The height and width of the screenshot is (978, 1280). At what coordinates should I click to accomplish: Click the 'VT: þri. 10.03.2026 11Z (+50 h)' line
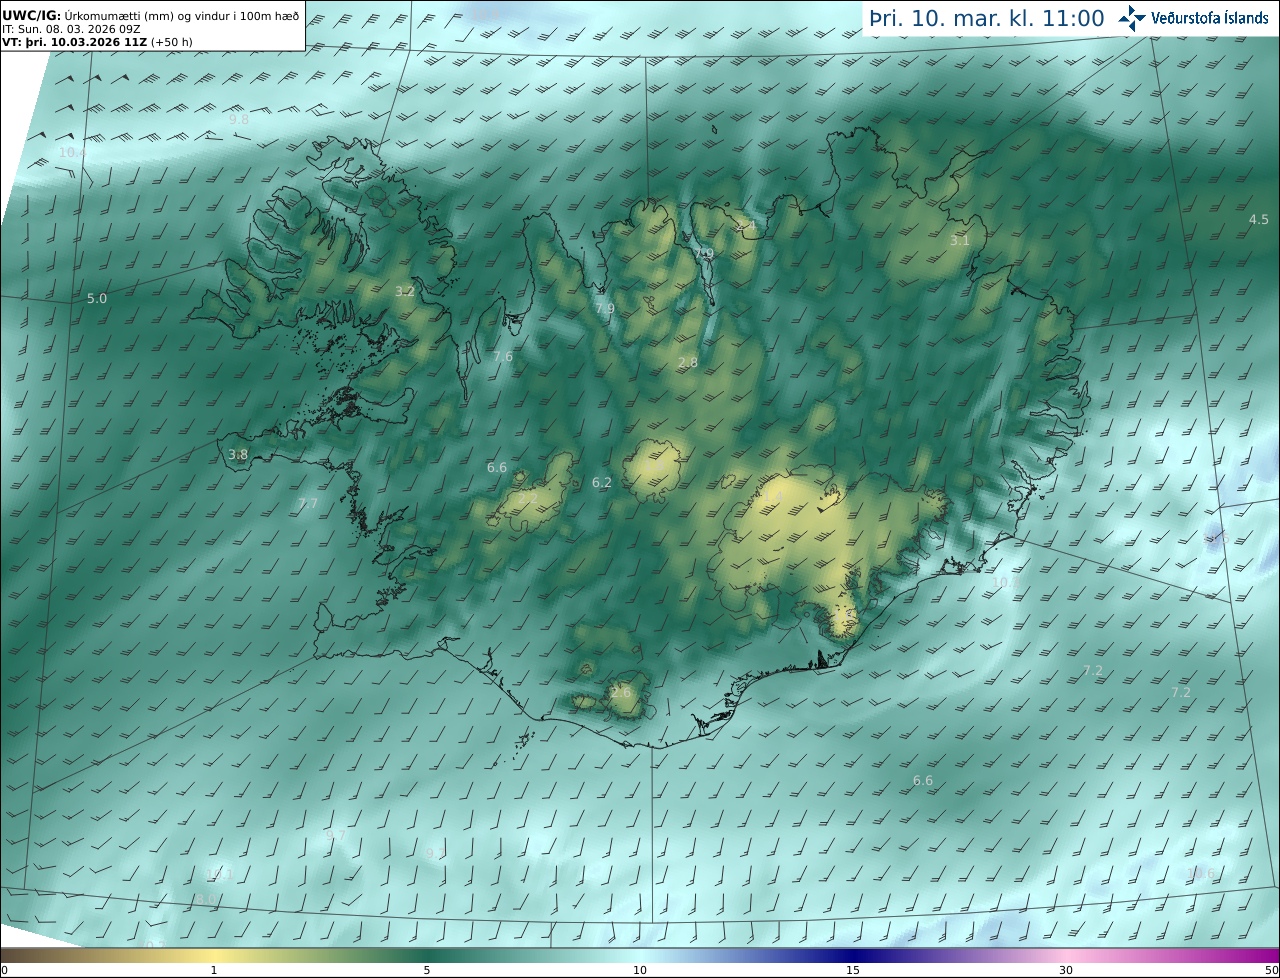[x=98, y=42]
